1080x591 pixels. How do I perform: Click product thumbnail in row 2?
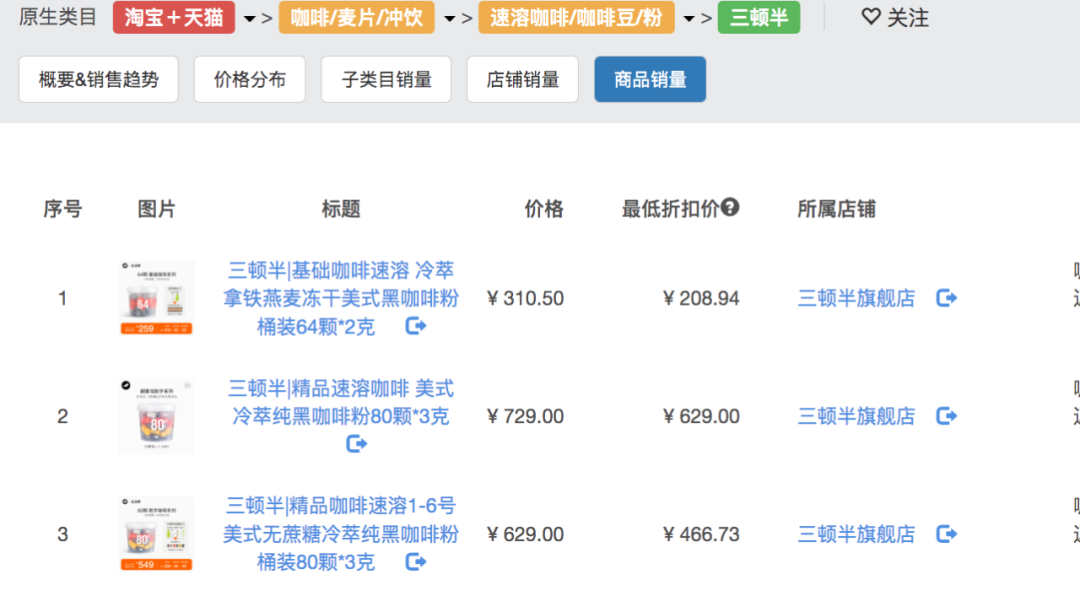click(156, 416)
